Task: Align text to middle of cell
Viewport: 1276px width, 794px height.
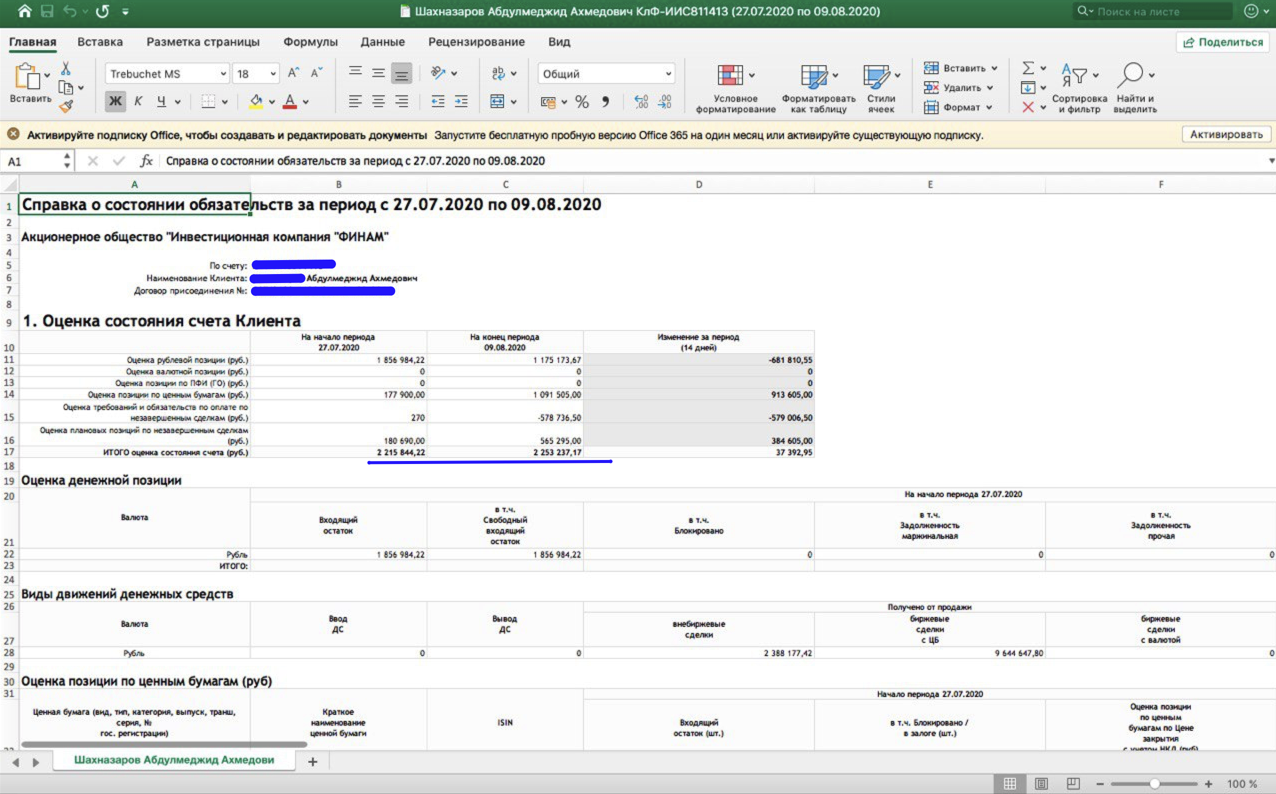Action: [378, 73]
